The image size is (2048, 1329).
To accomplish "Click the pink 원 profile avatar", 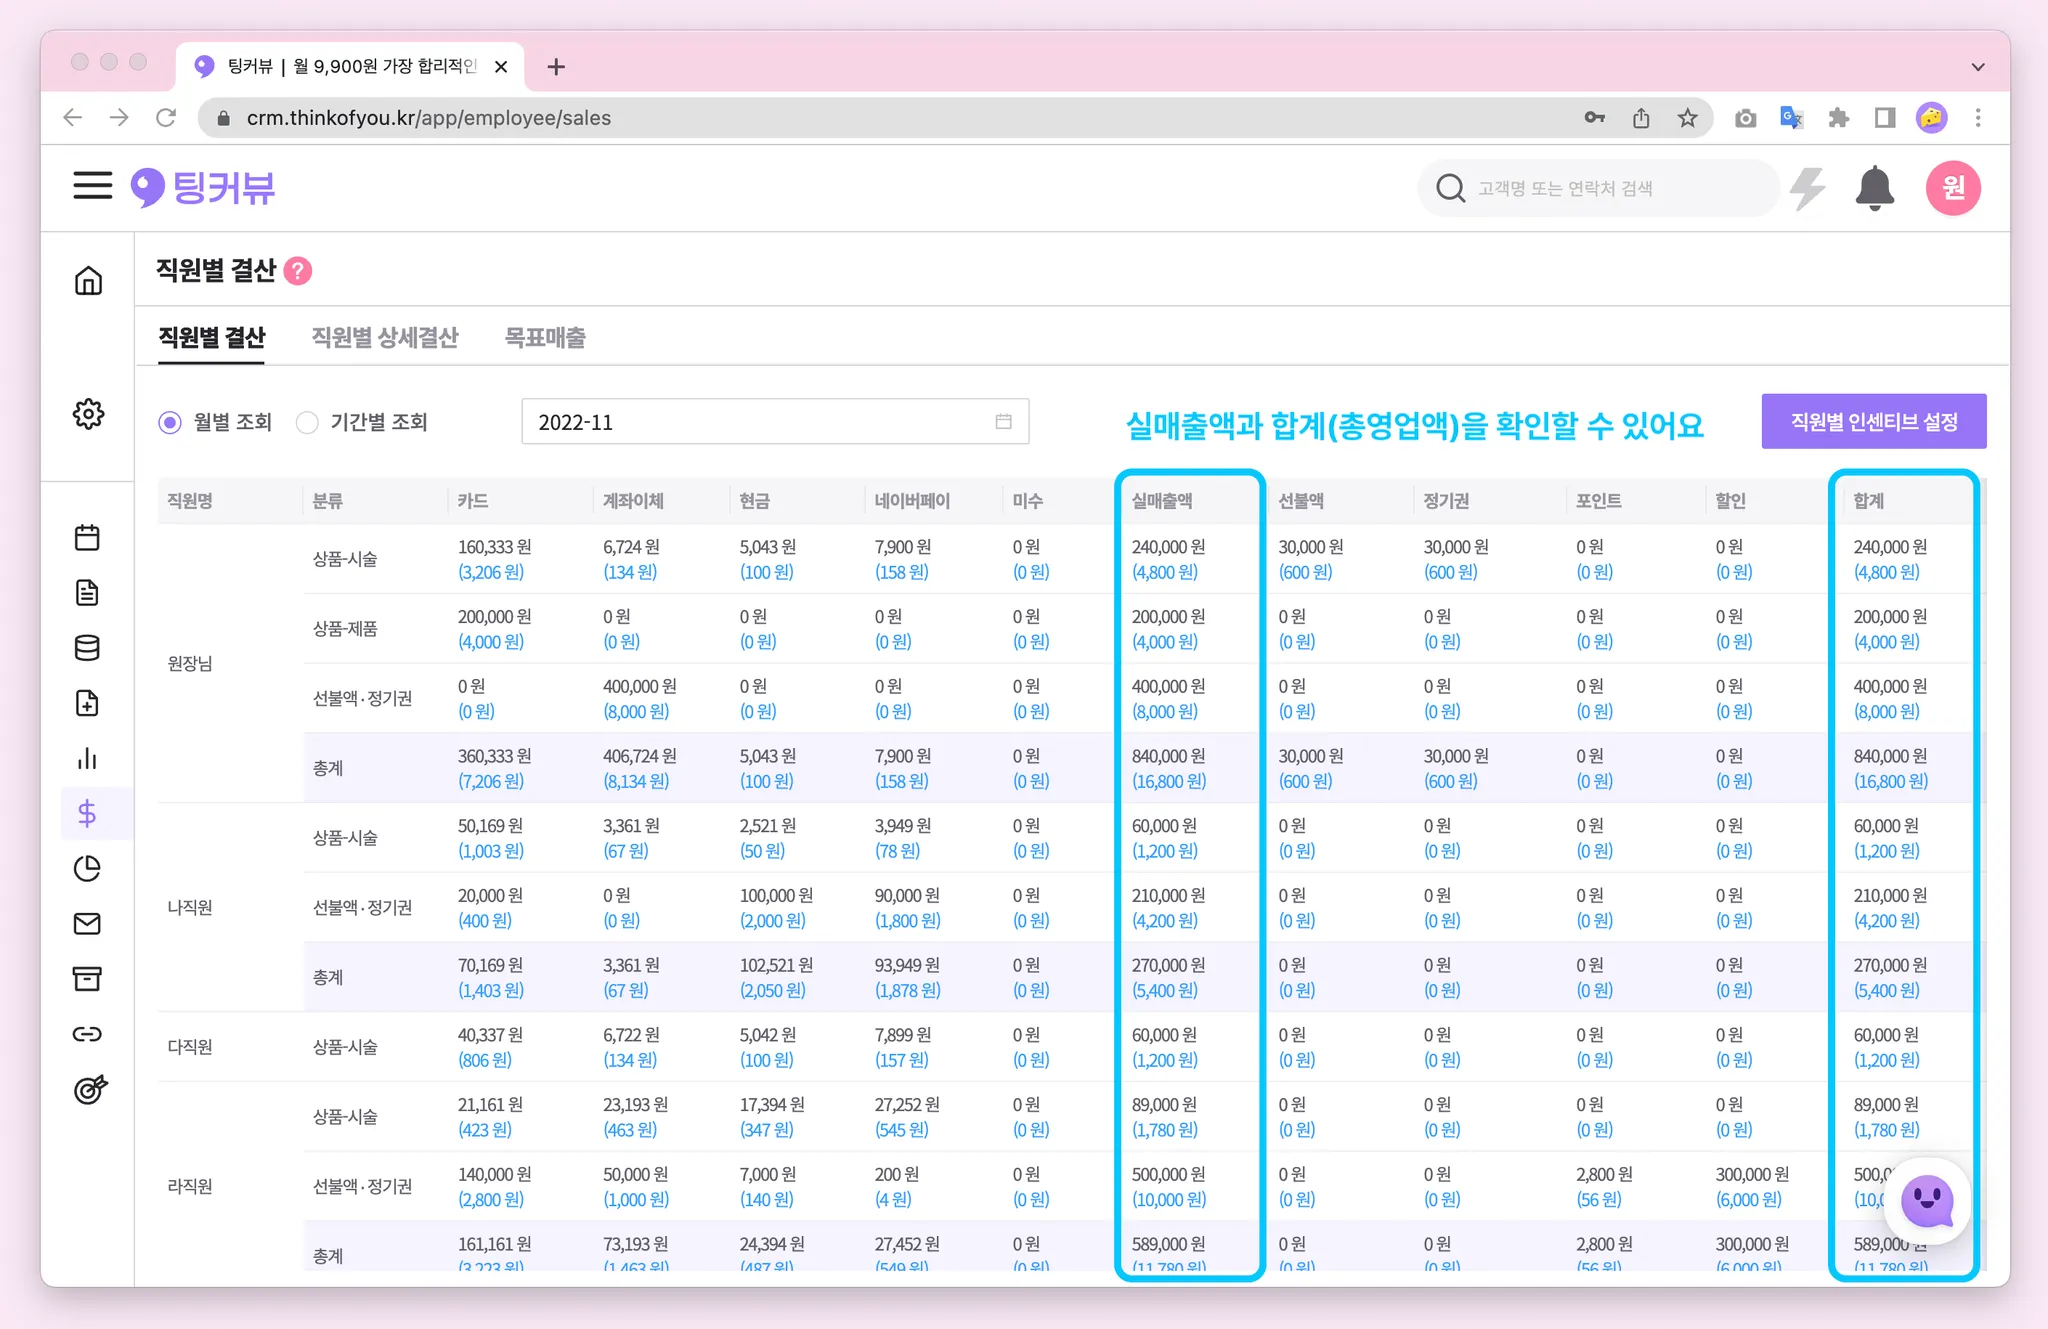I will pos(1952,188).
